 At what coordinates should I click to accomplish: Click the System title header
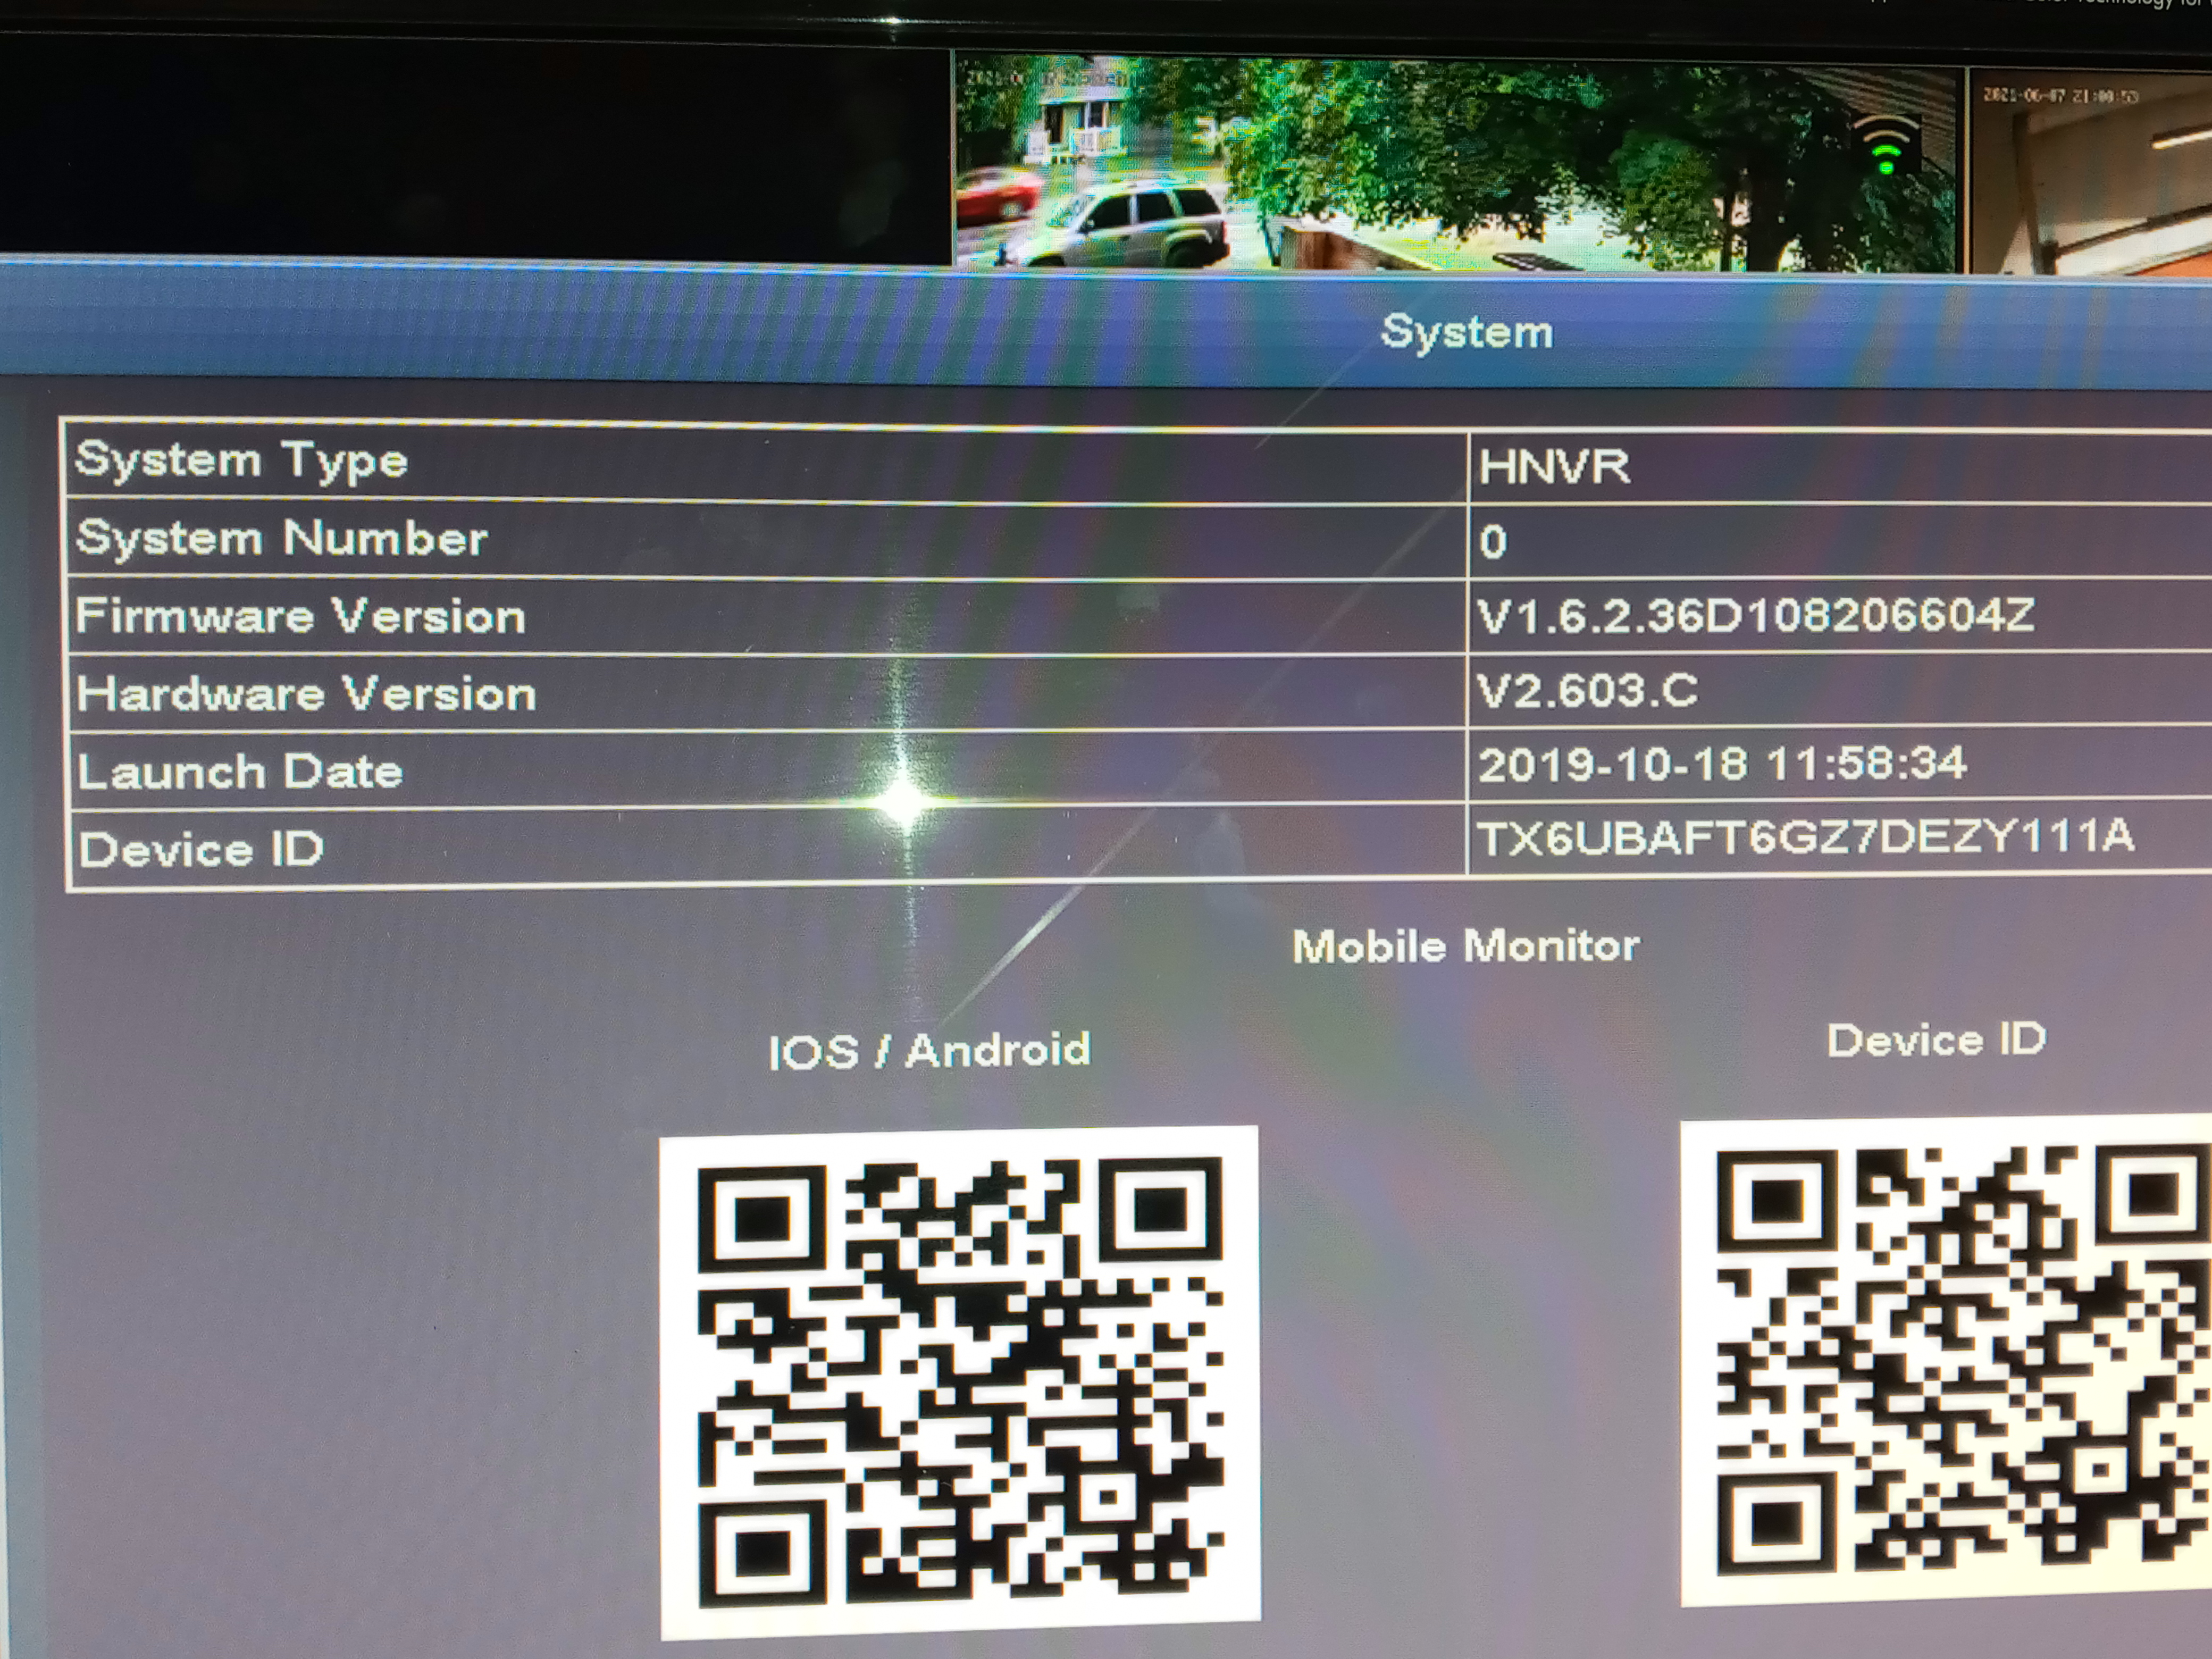(1466, 332)
